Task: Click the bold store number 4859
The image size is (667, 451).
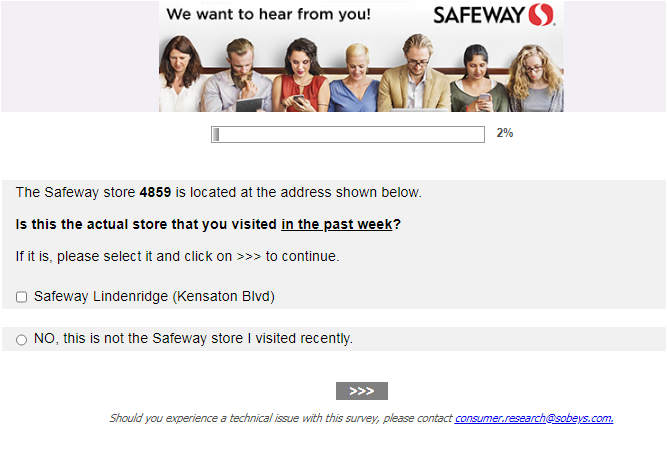Action: [155, 192]
